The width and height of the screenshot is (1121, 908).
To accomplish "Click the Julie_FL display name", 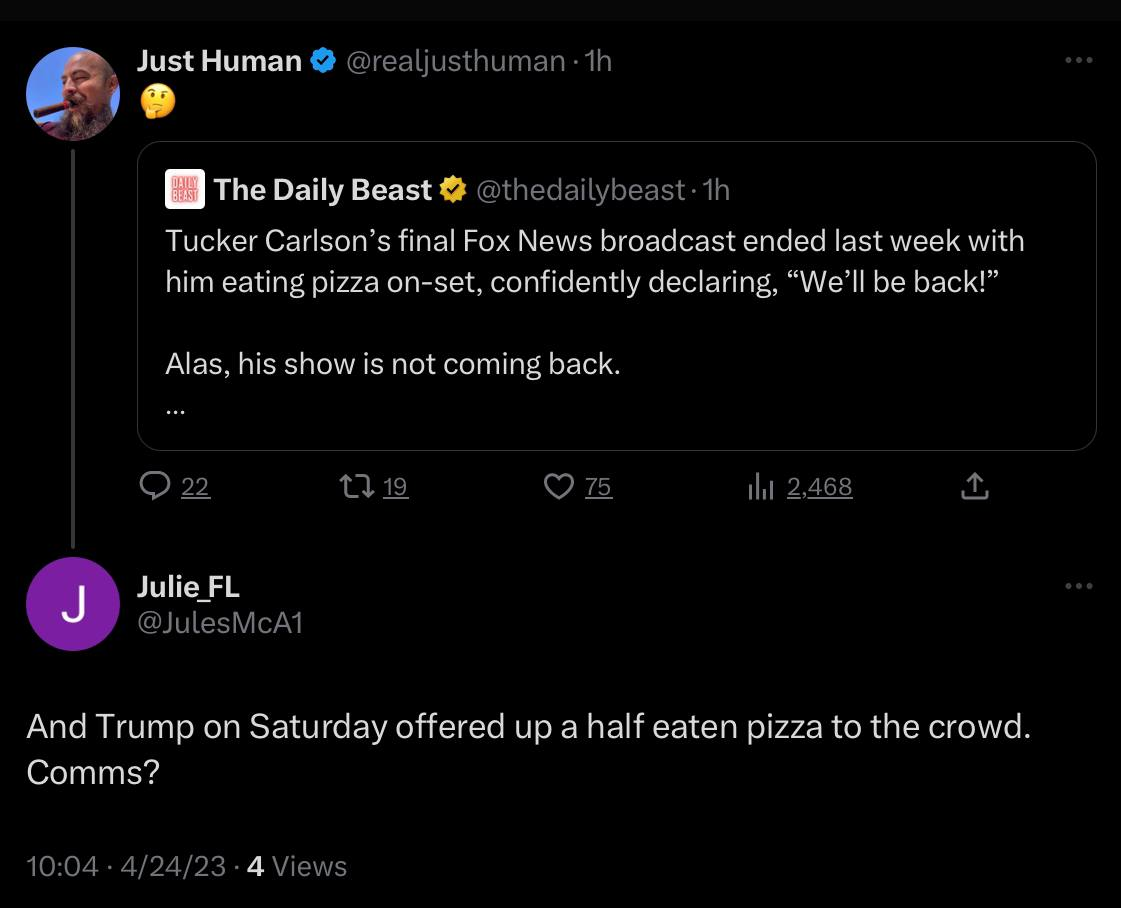I will tap(187, 587).
